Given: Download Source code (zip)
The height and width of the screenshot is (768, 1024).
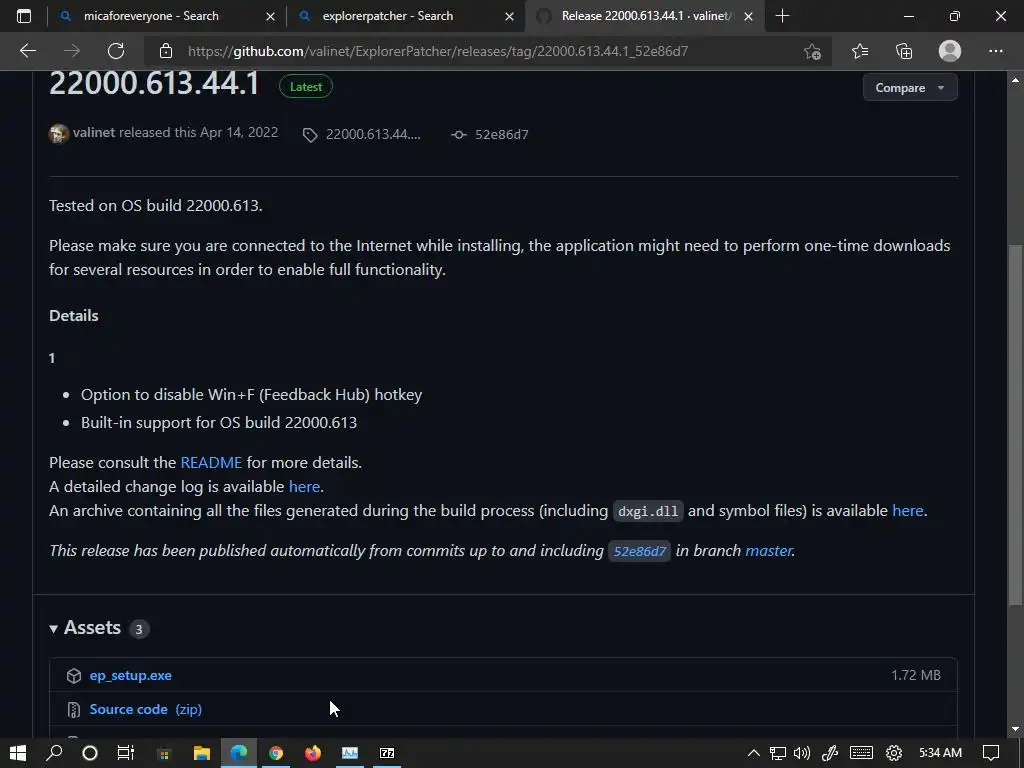Looking at the screenshot, I should (x=146, y=709).
